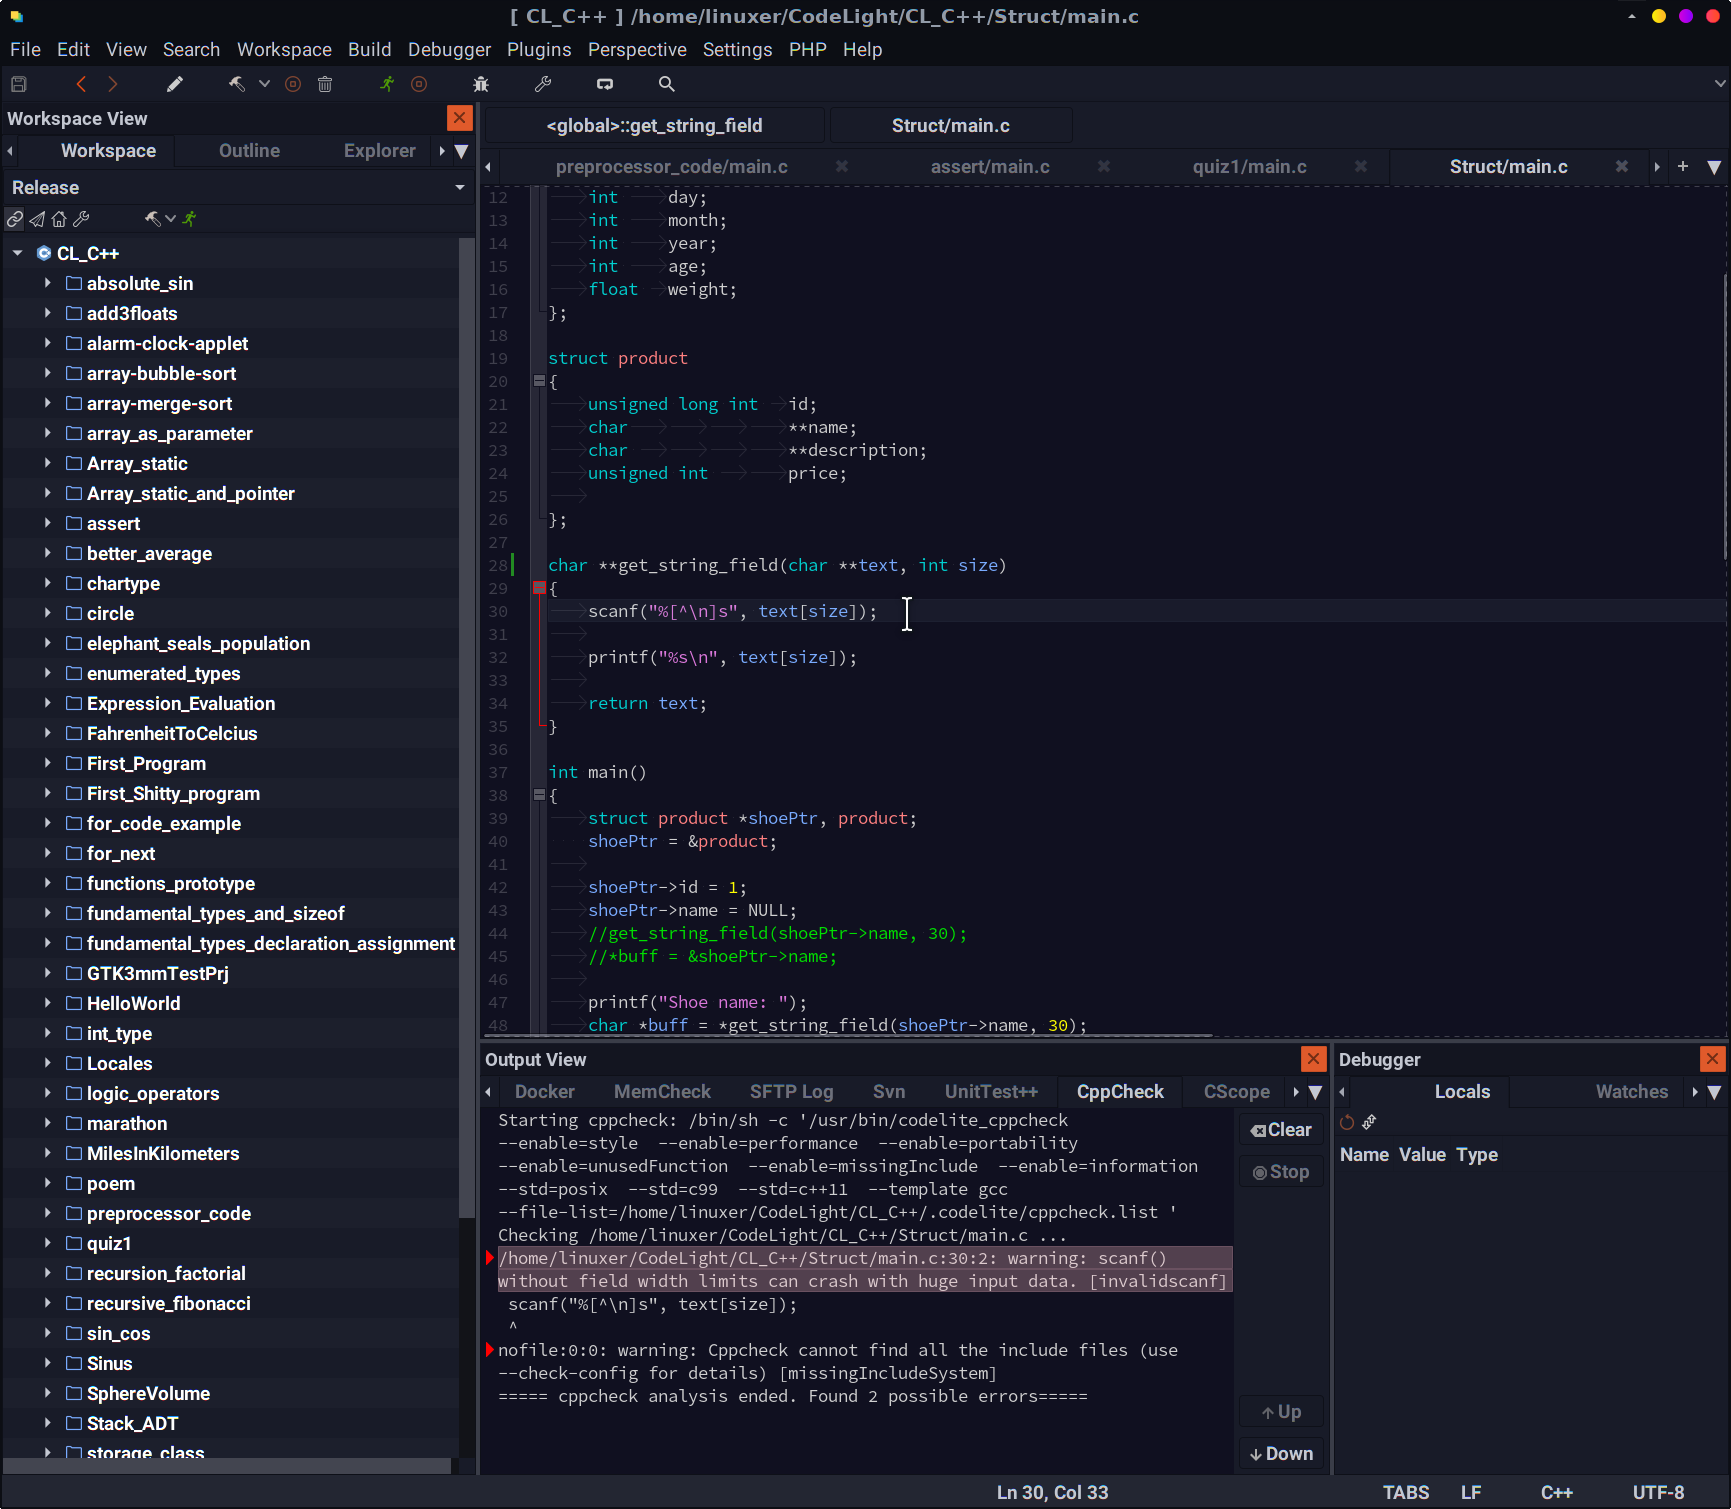Viewport: 1731px width, 1509px height.
Task: Click the home icon in Workspace View
Action: pyautogui.click(x=59, y=218)
